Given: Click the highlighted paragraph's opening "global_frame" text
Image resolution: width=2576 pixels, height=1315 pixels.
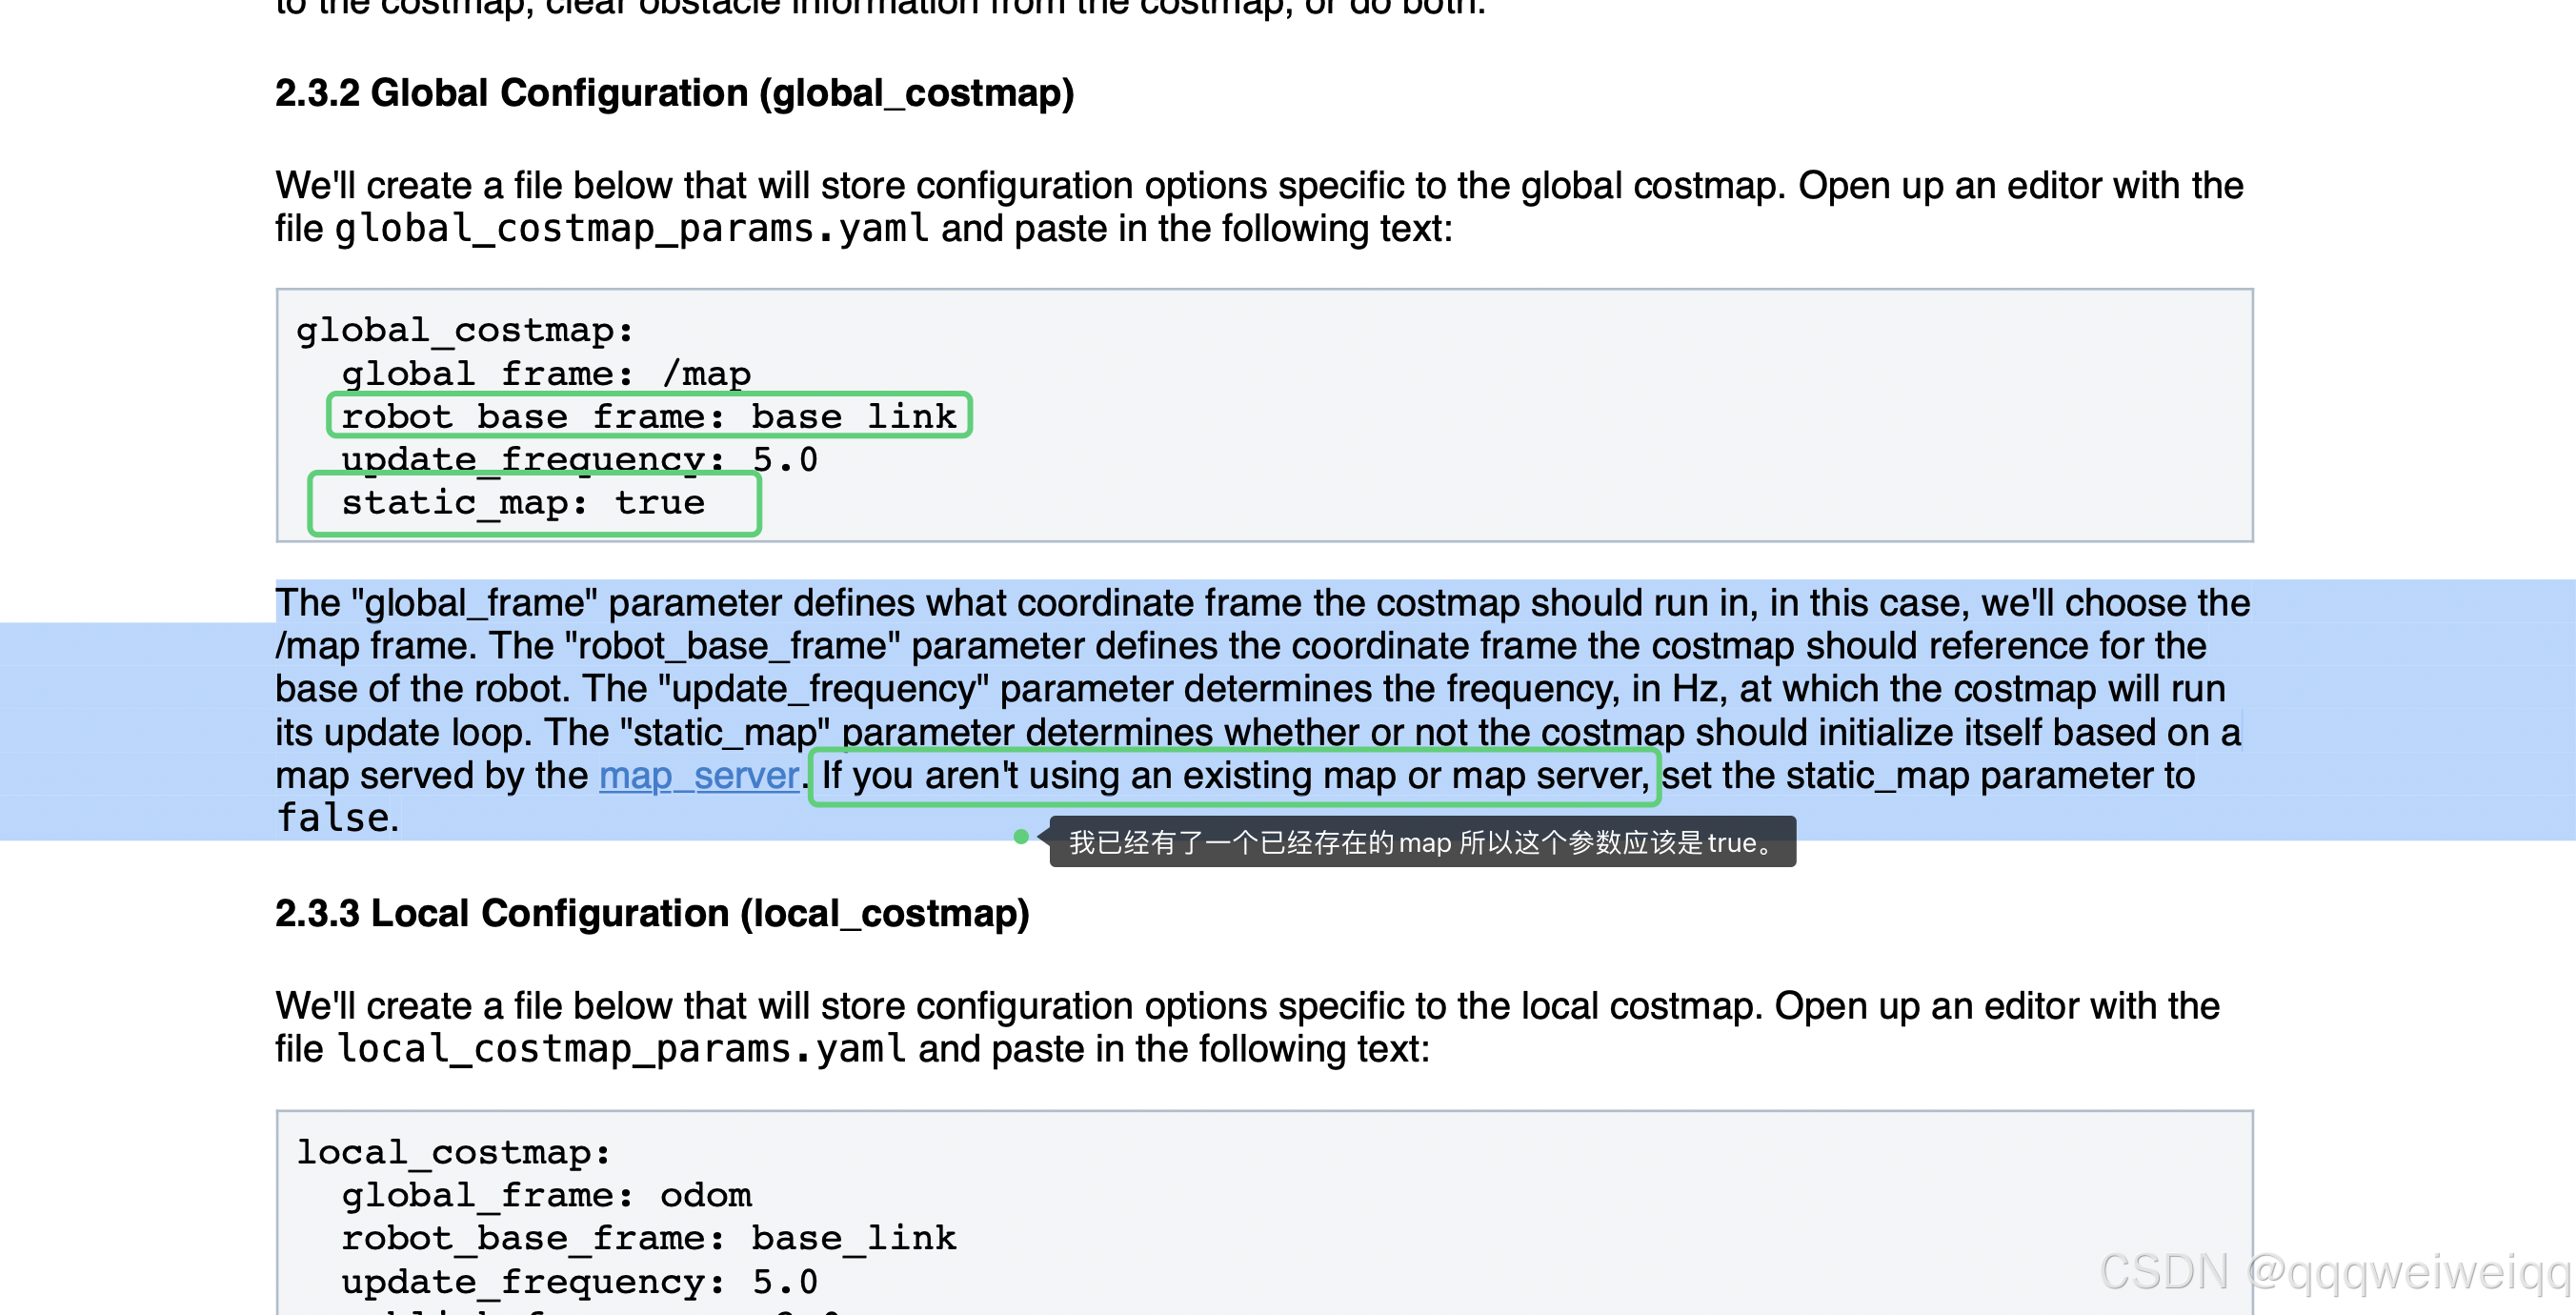Looking at the screenshot, I should (x=475, y=603).
